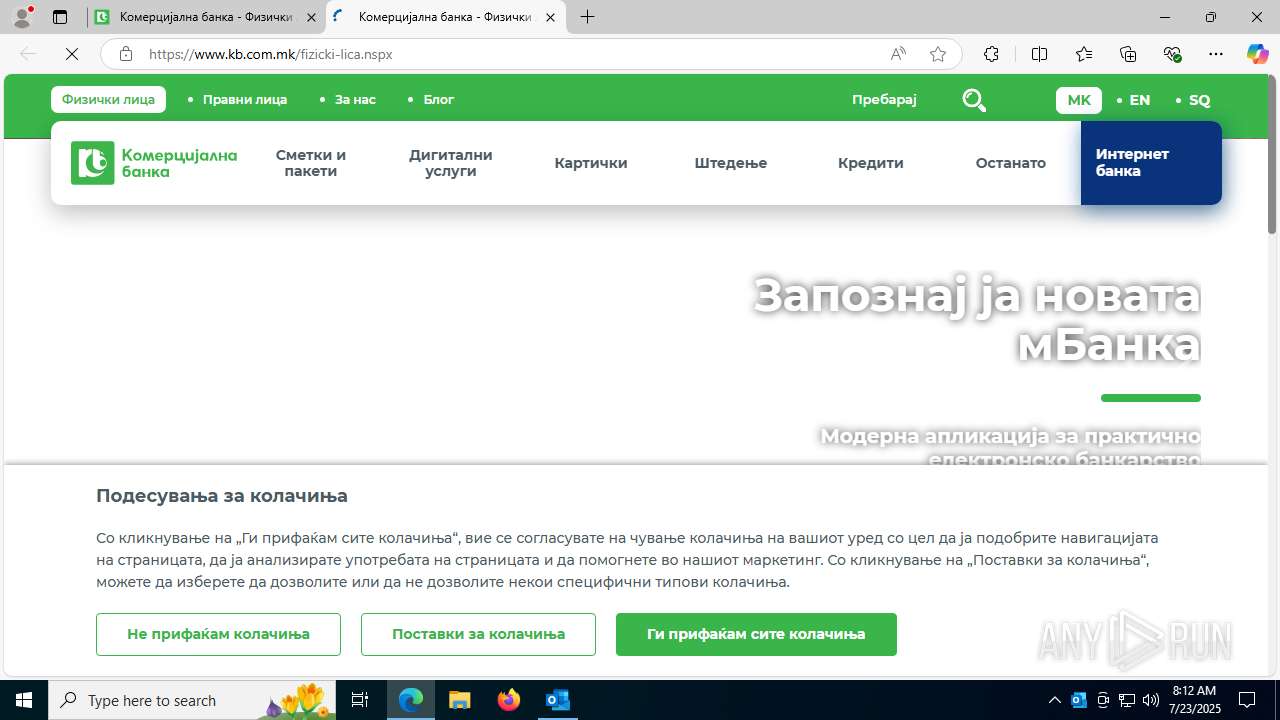
Task: Switch language to MK
Action: pyautogui.click(x=1079, y=100)
